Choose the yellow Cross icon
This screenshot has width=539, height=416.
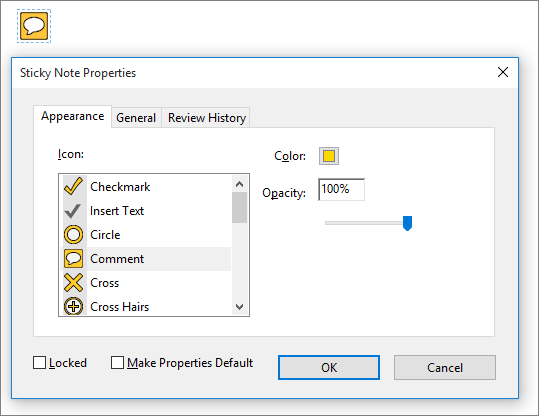[x=74, y=283]
